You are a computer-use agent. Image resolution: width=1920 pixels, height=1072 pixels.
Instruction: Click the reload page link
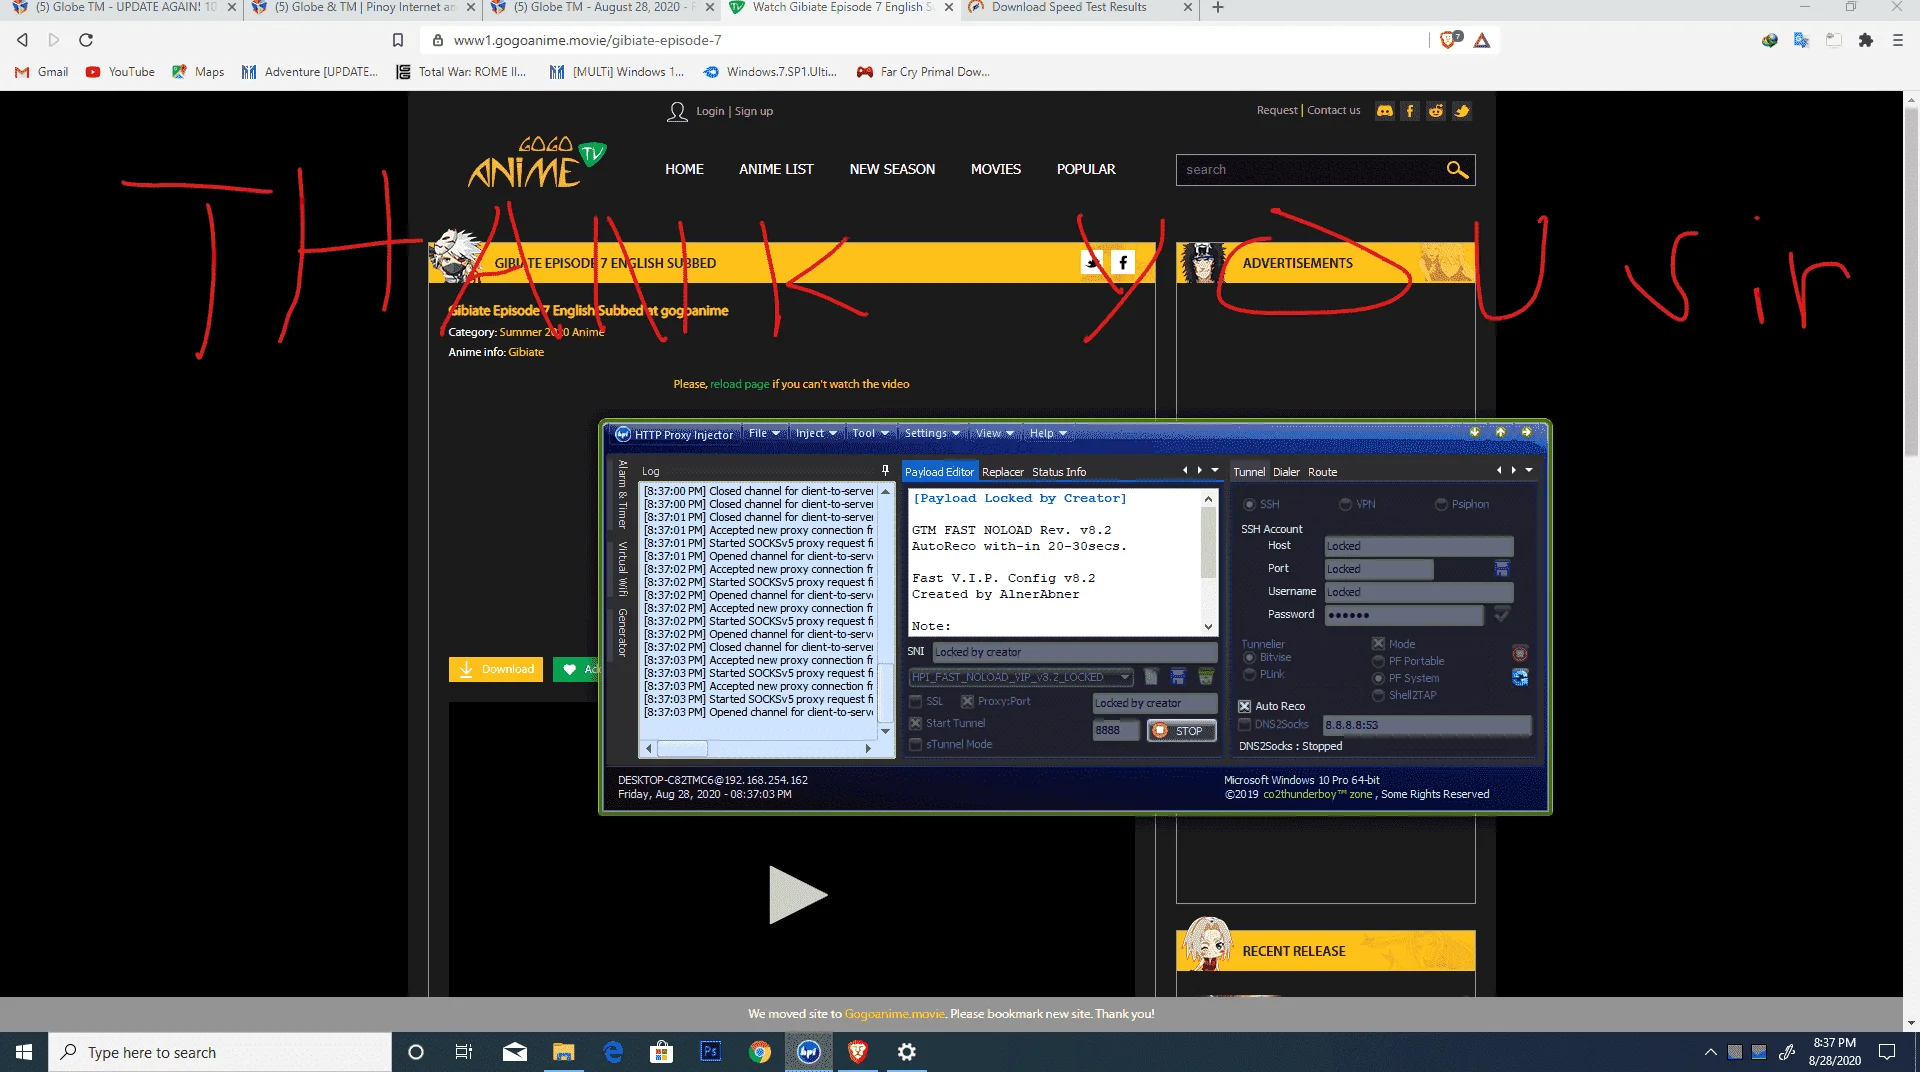739,384
